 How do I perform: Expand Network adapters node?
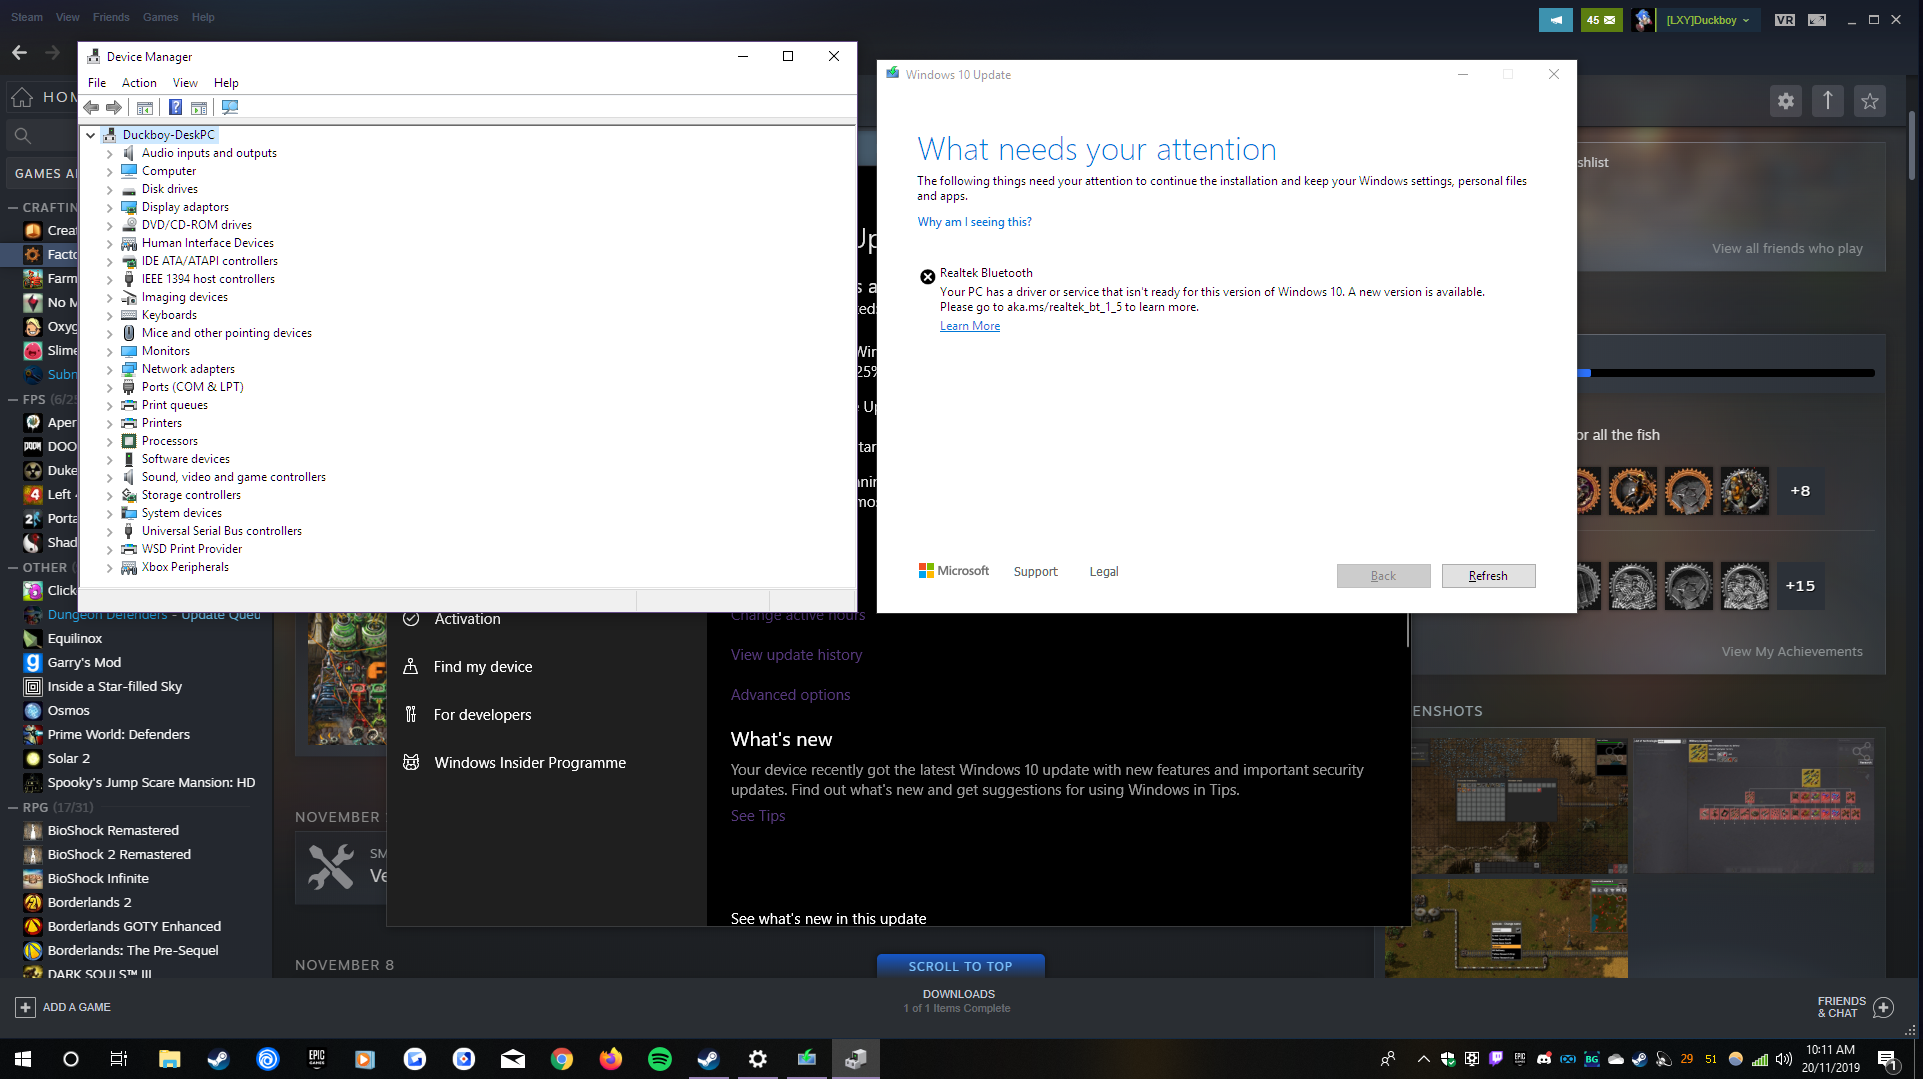110,370
